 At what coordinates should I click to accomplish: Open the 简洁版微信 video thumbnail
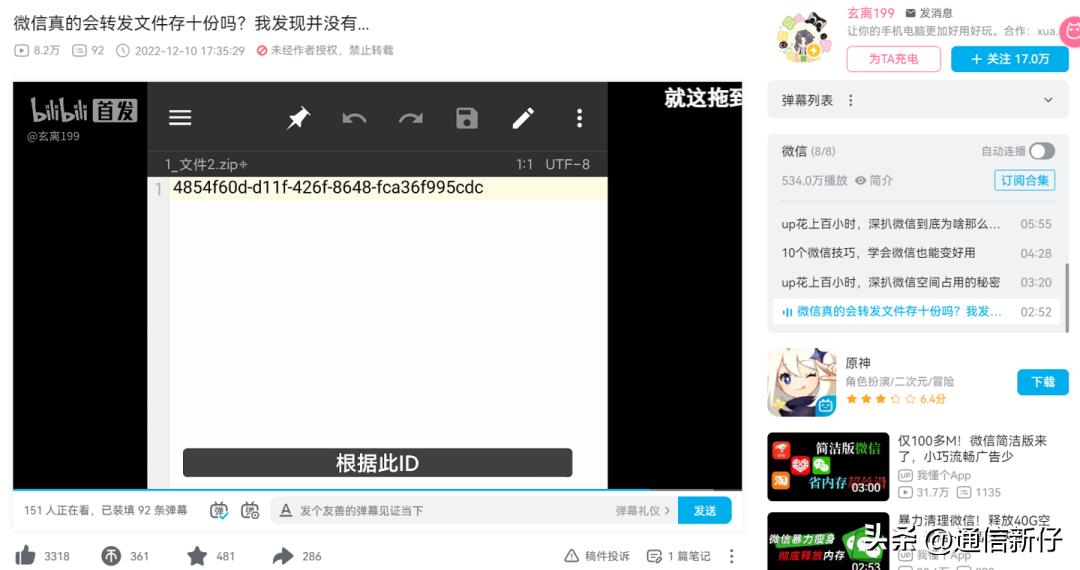pos(828,467)
